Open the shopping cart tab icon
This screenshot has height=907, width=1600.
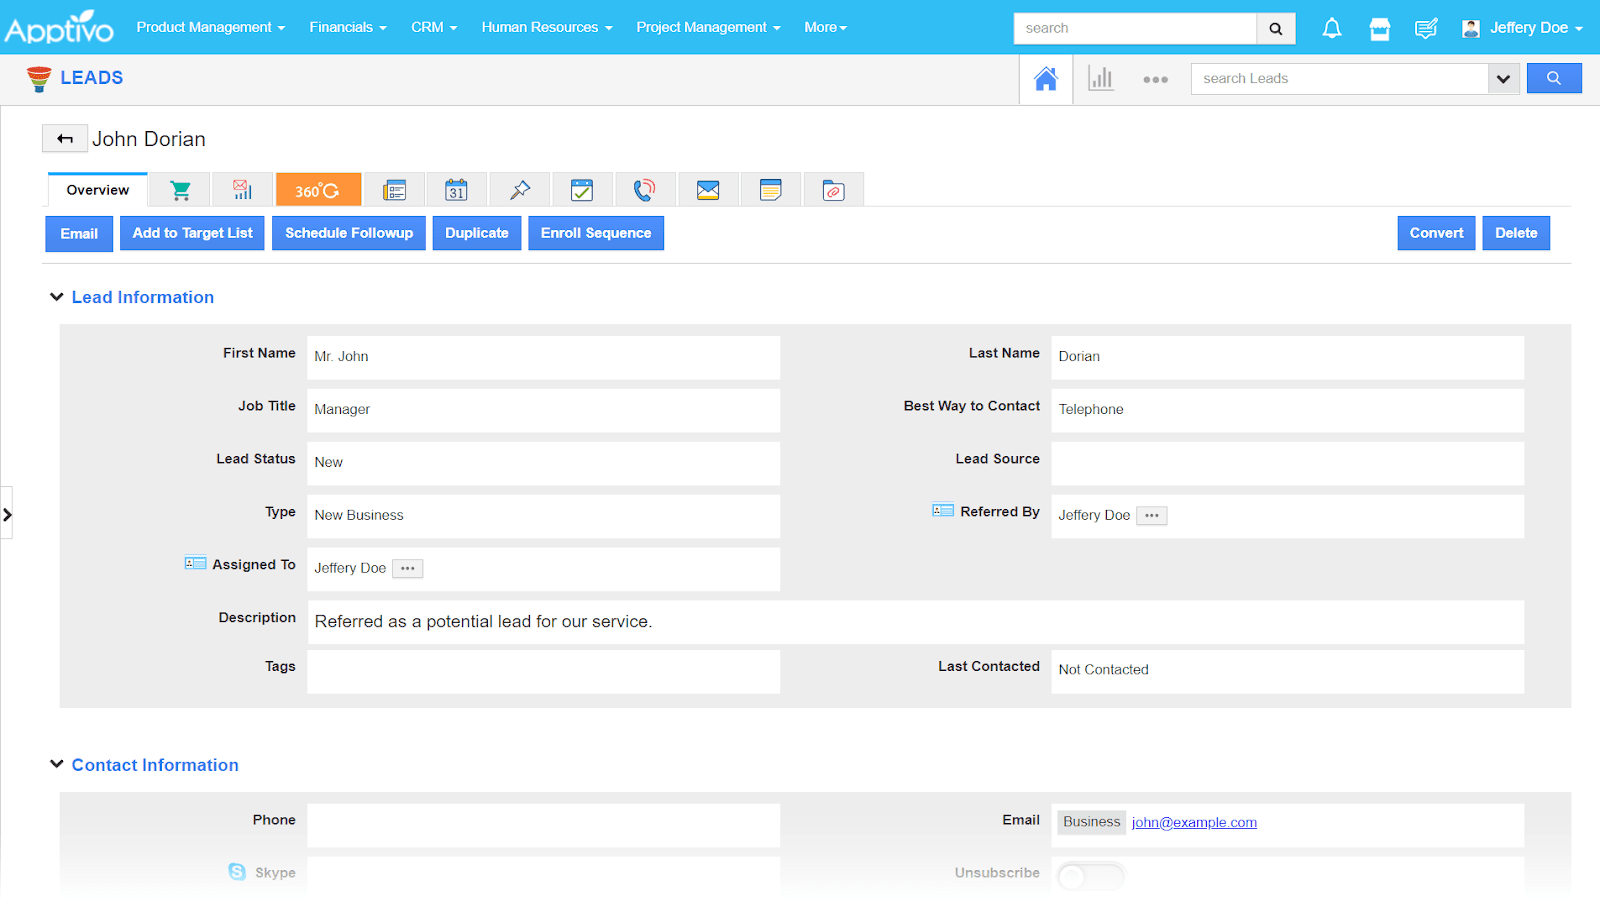coord(180,189)
